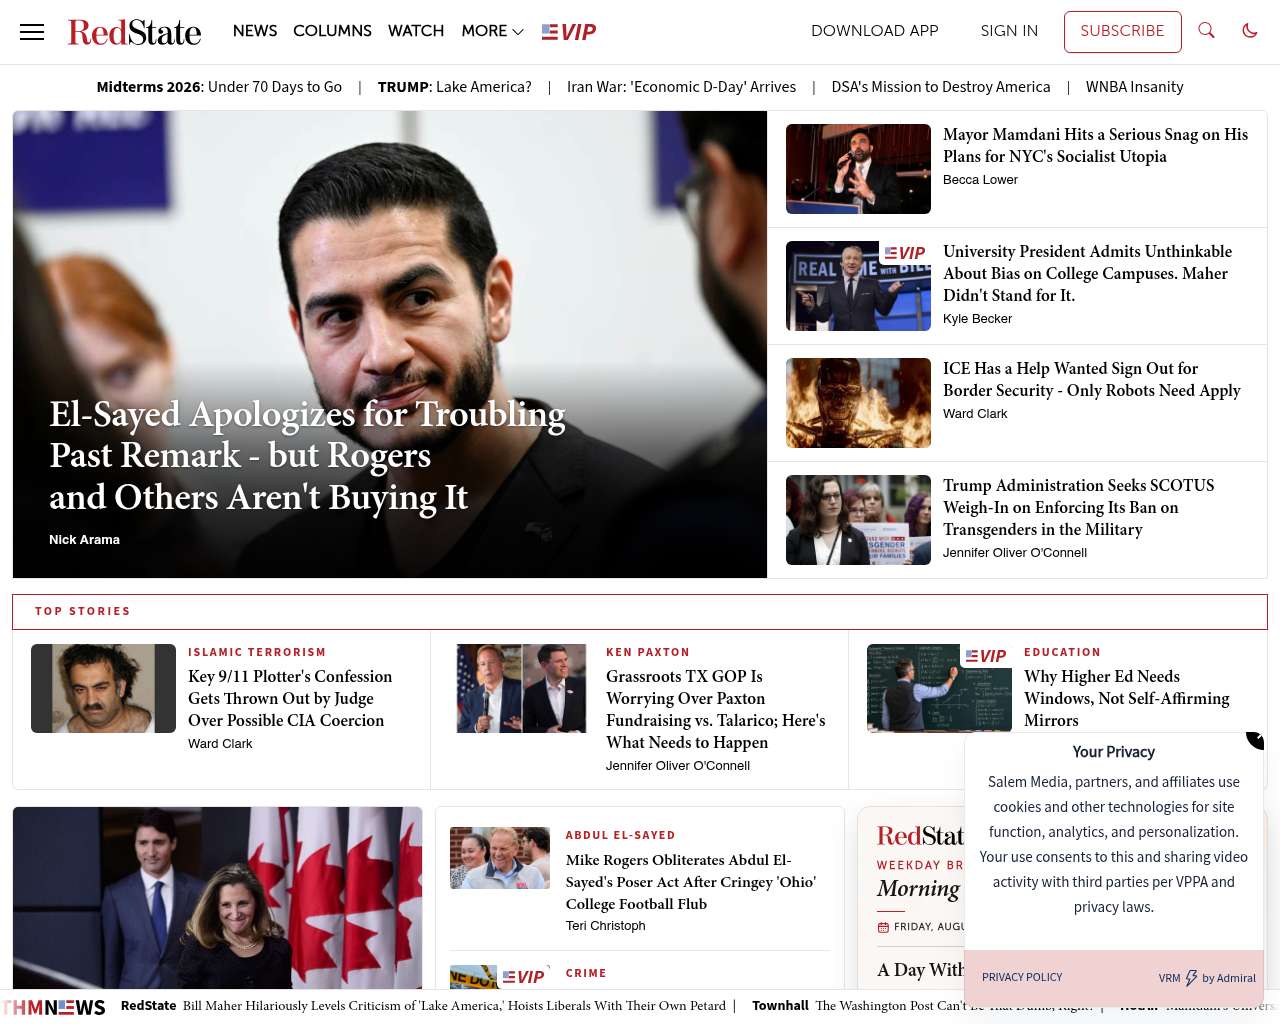Open the VIP flag link in navbar
Image resolution: width=1280 pixels, height=1024 pixels.
(569, 32)
